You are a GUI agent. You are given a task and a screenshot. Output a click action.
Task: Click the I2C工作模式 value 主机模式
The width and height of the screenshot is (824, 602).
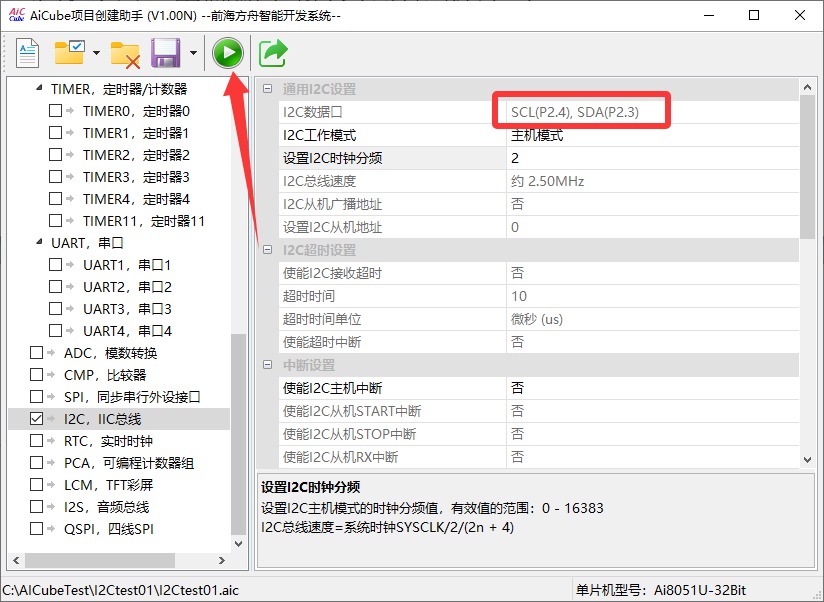coord(653,135)
